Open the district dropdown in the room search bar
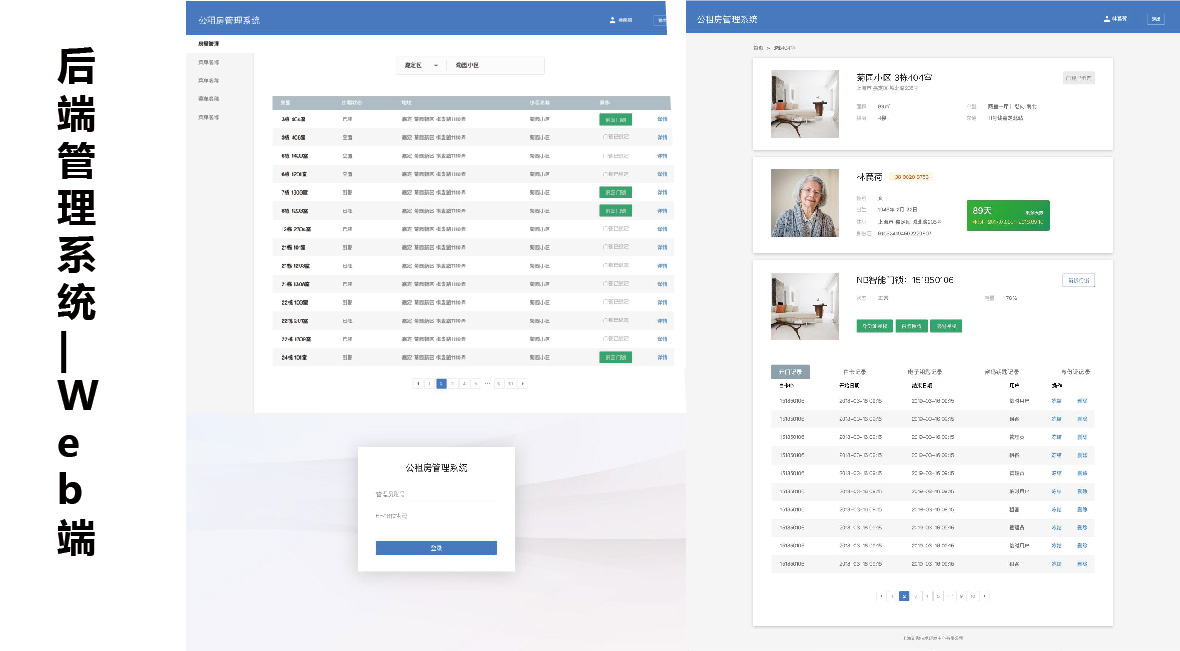 (421, 65)
